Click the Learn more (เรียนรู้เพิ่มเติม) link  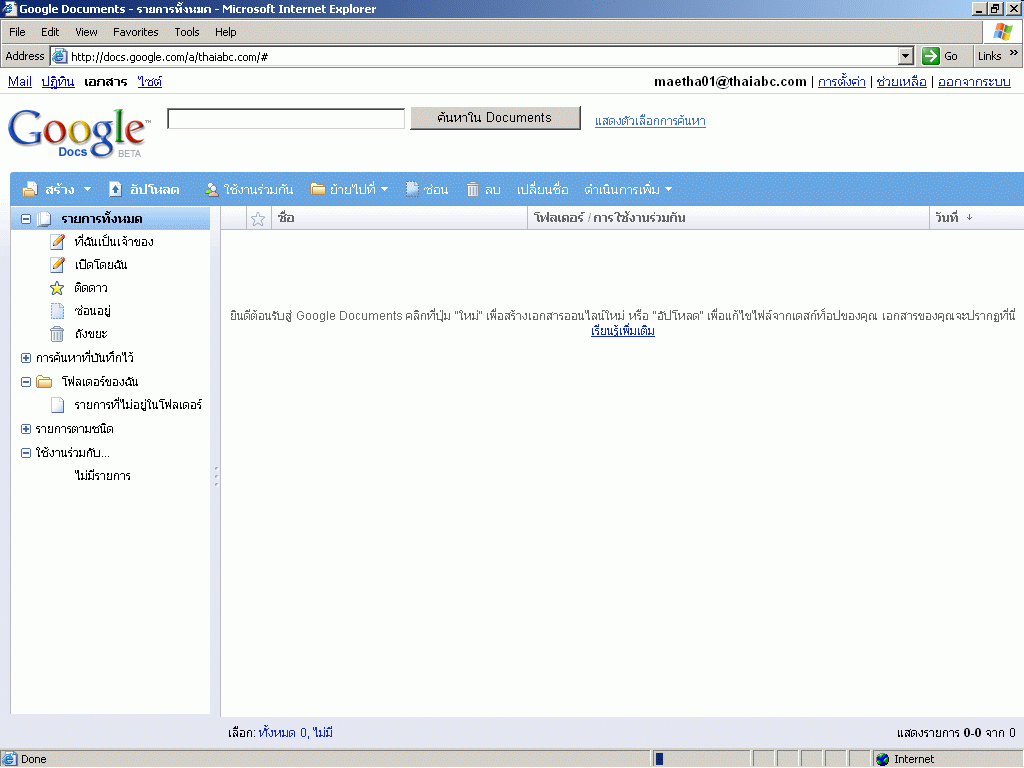tap(622, 331)
